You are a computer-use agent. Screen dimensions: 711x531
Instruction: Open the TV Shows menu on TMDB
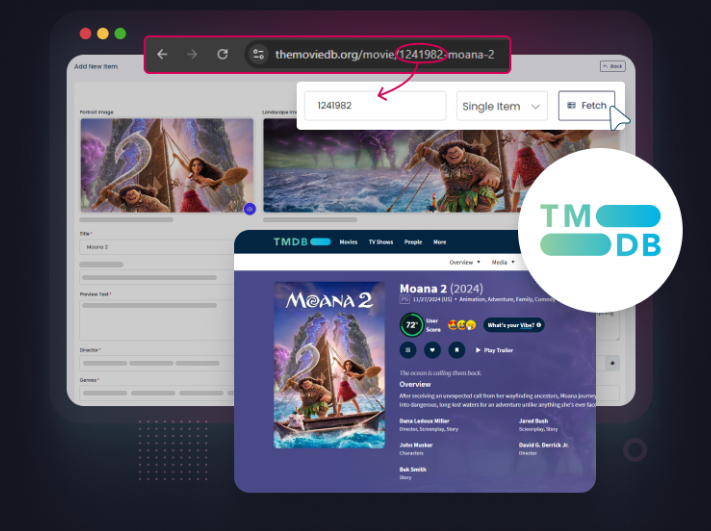381,242
